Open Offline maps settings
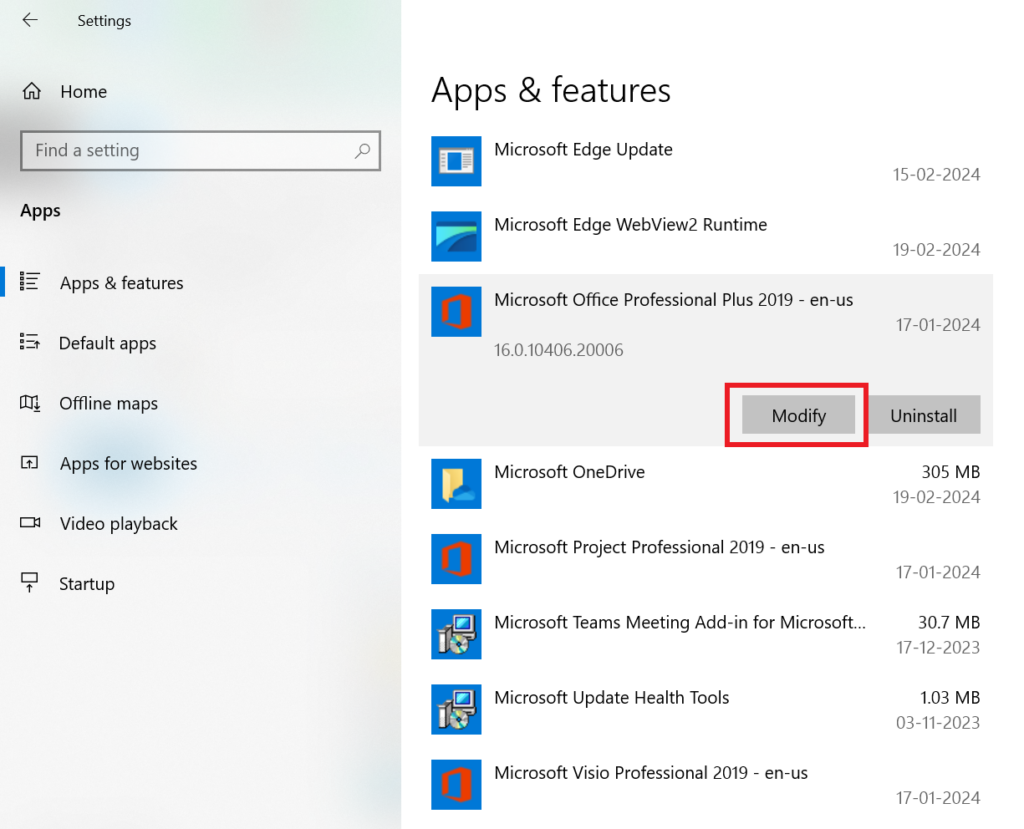 coord(108,403)
